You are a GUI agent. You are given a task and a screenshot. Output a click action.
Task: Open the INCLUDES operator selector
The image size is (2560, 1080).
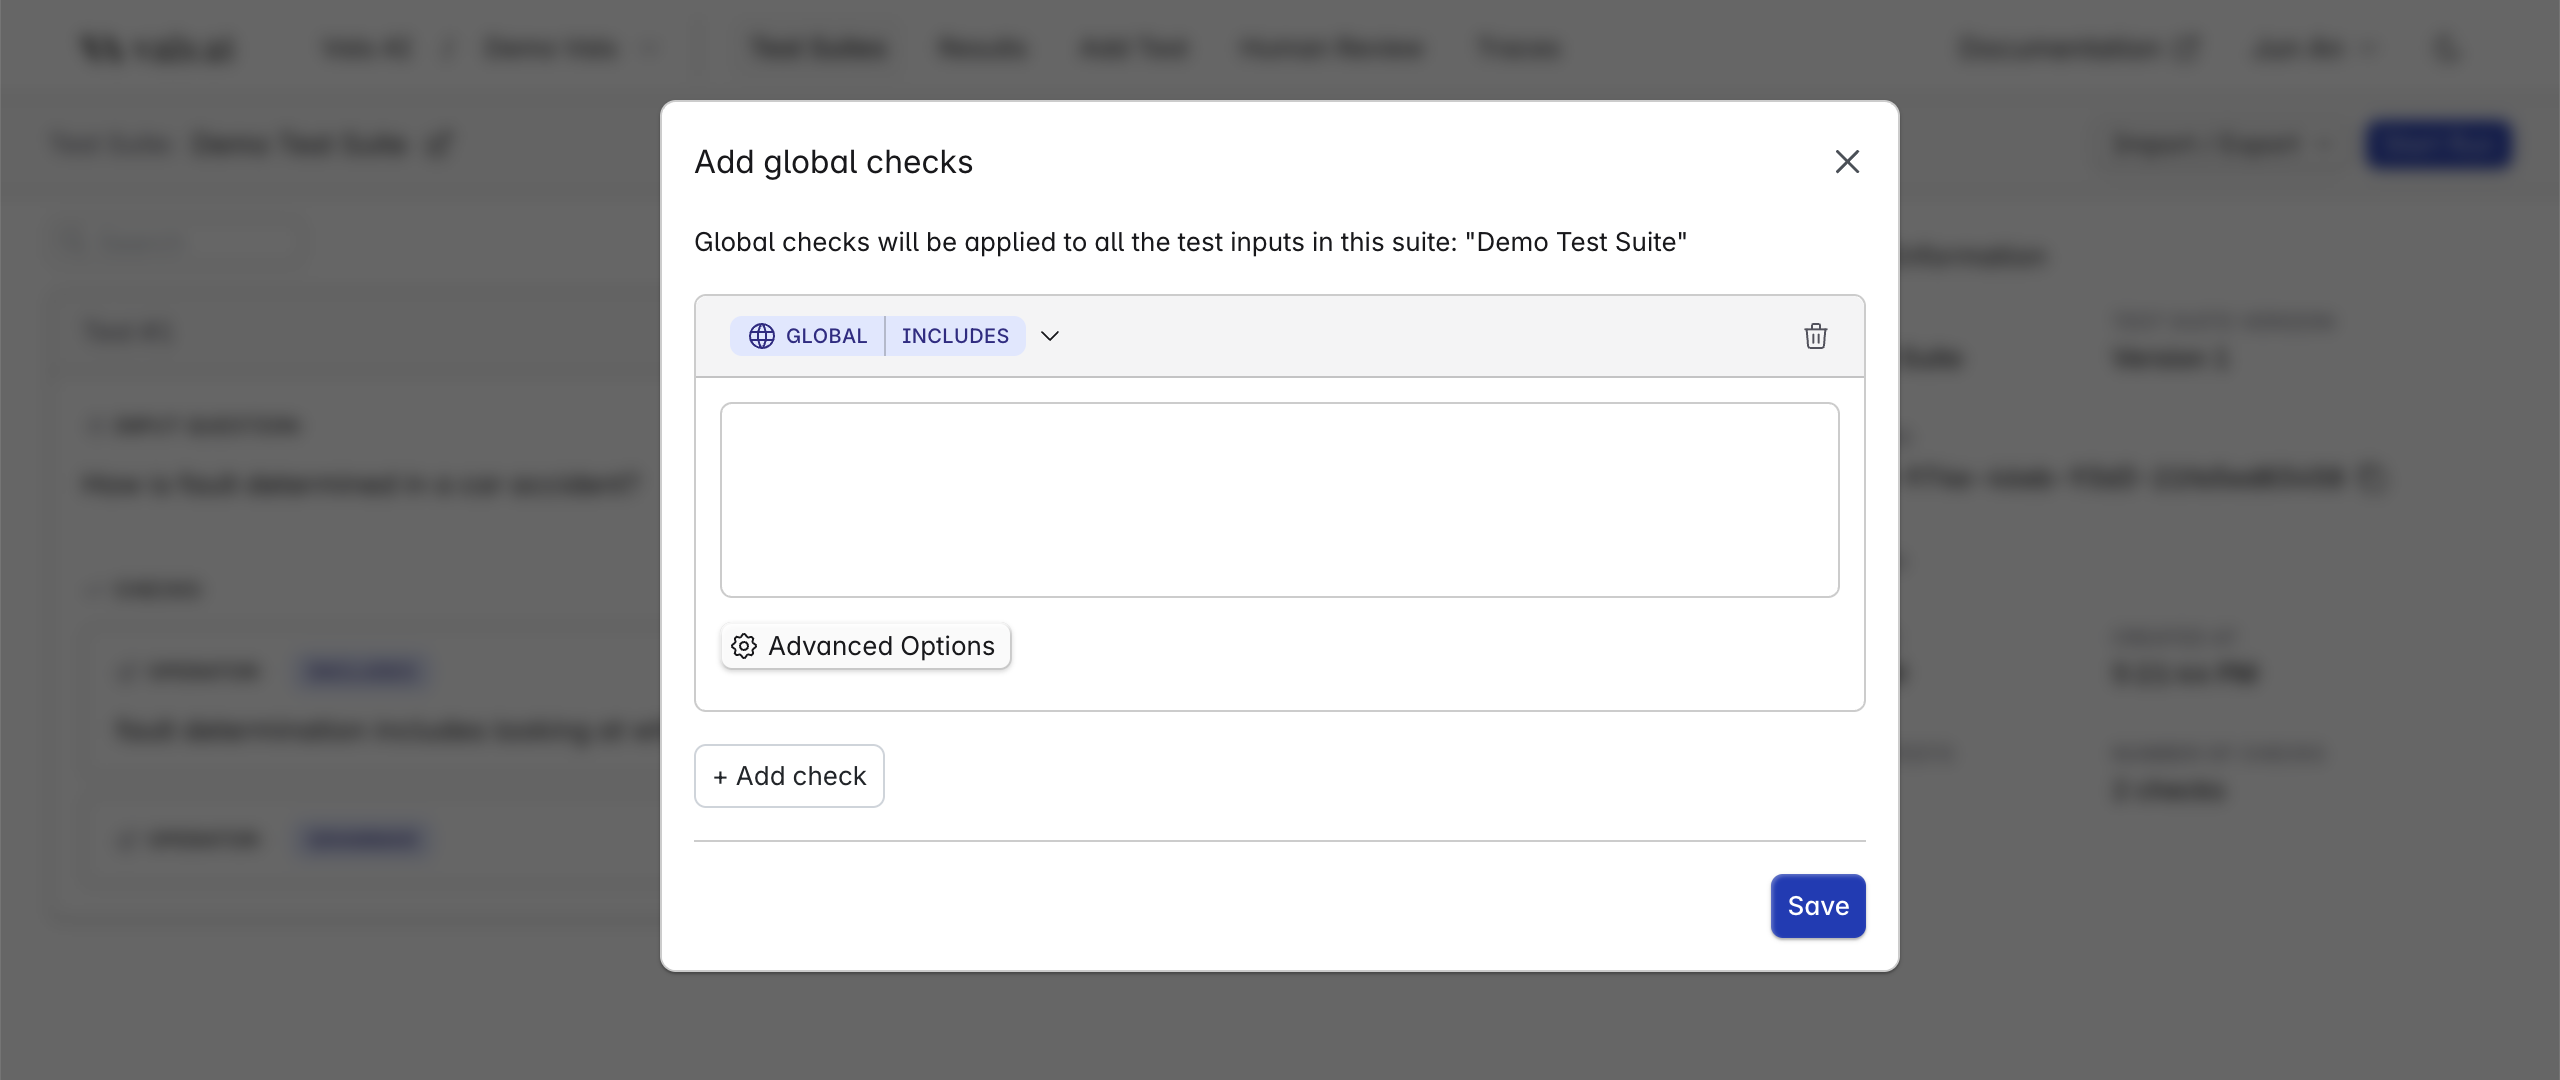[x=955, y=336]
